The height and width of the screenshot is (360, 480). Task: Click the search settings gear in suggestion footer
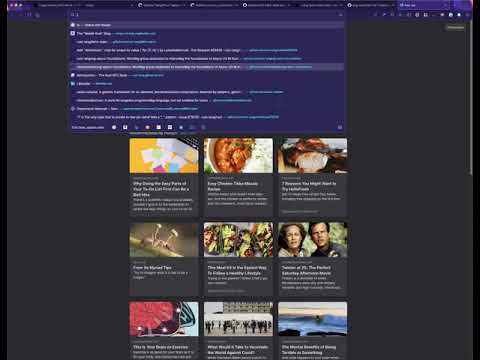340,127
